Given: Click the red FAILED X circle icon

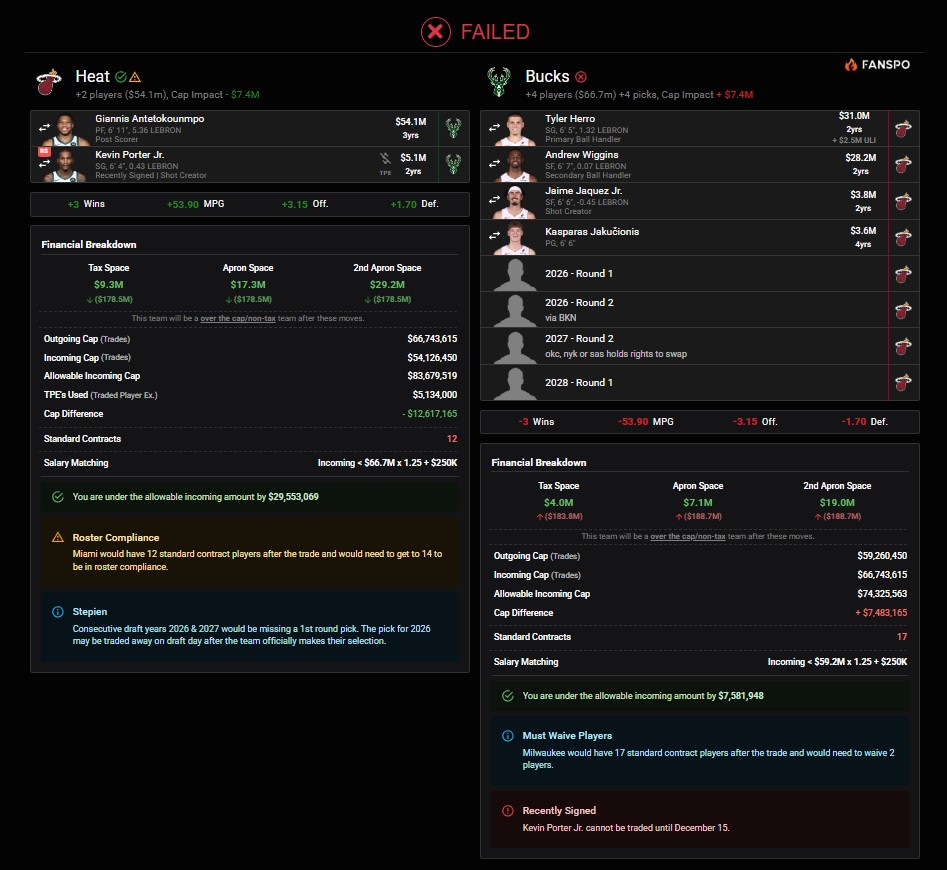Looking at the screenshot, I should point(435,32).
